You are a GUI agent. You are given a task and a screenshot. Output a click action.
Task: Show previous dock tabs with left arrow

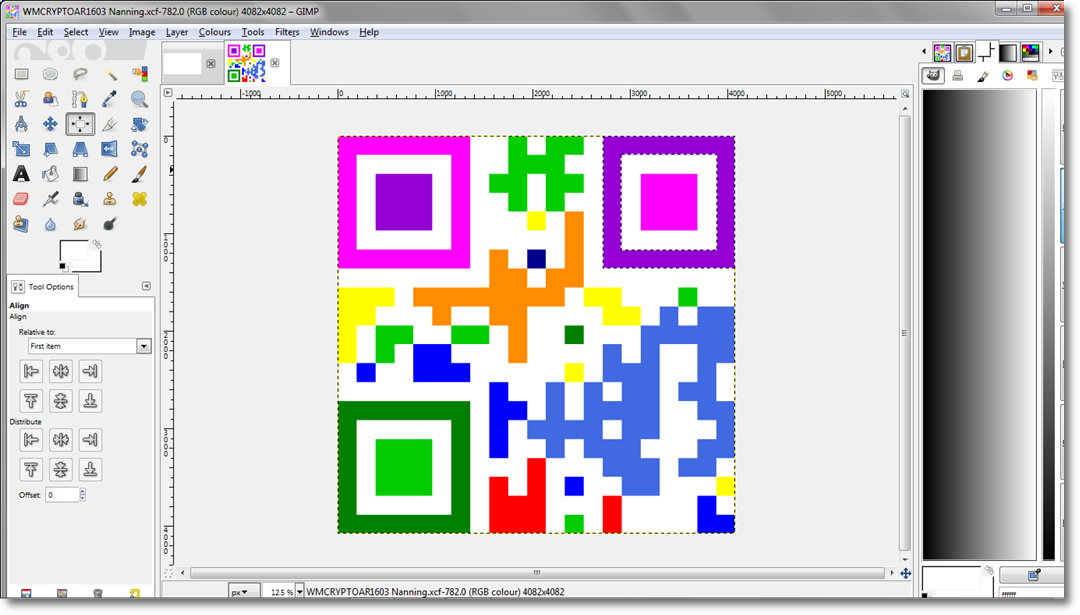pos(924,52)
